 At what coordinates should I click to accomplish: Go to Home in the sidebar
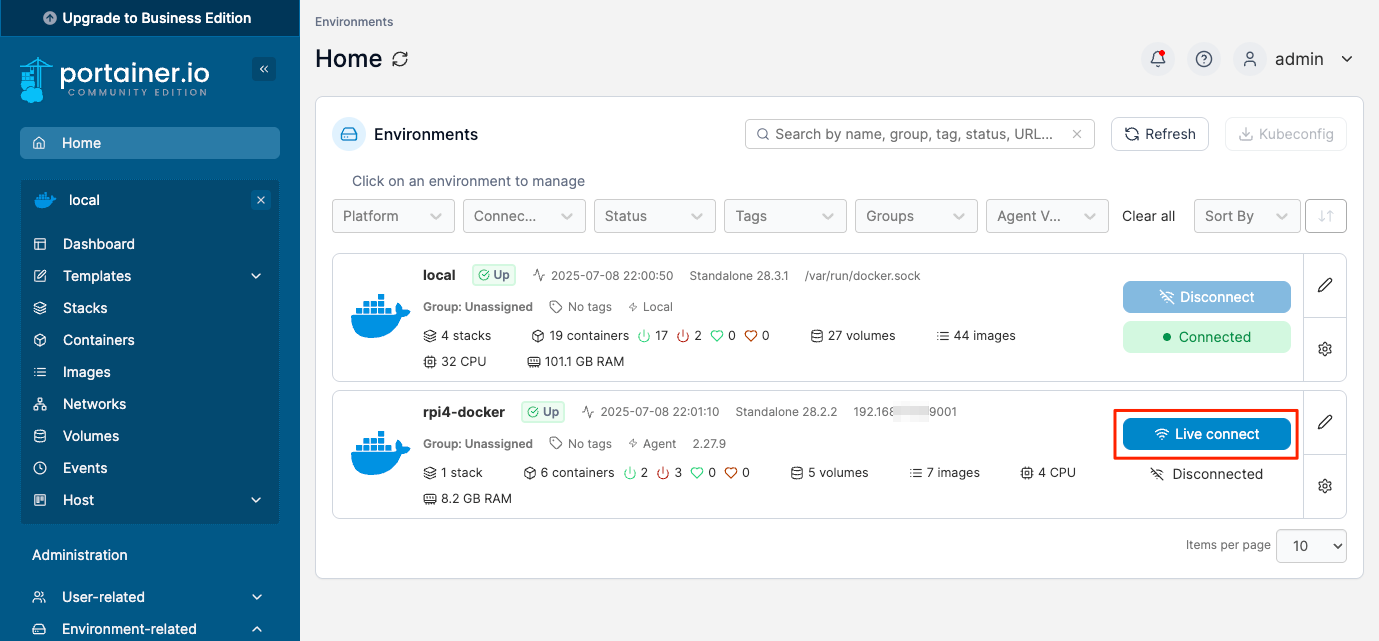coord(150,143)
